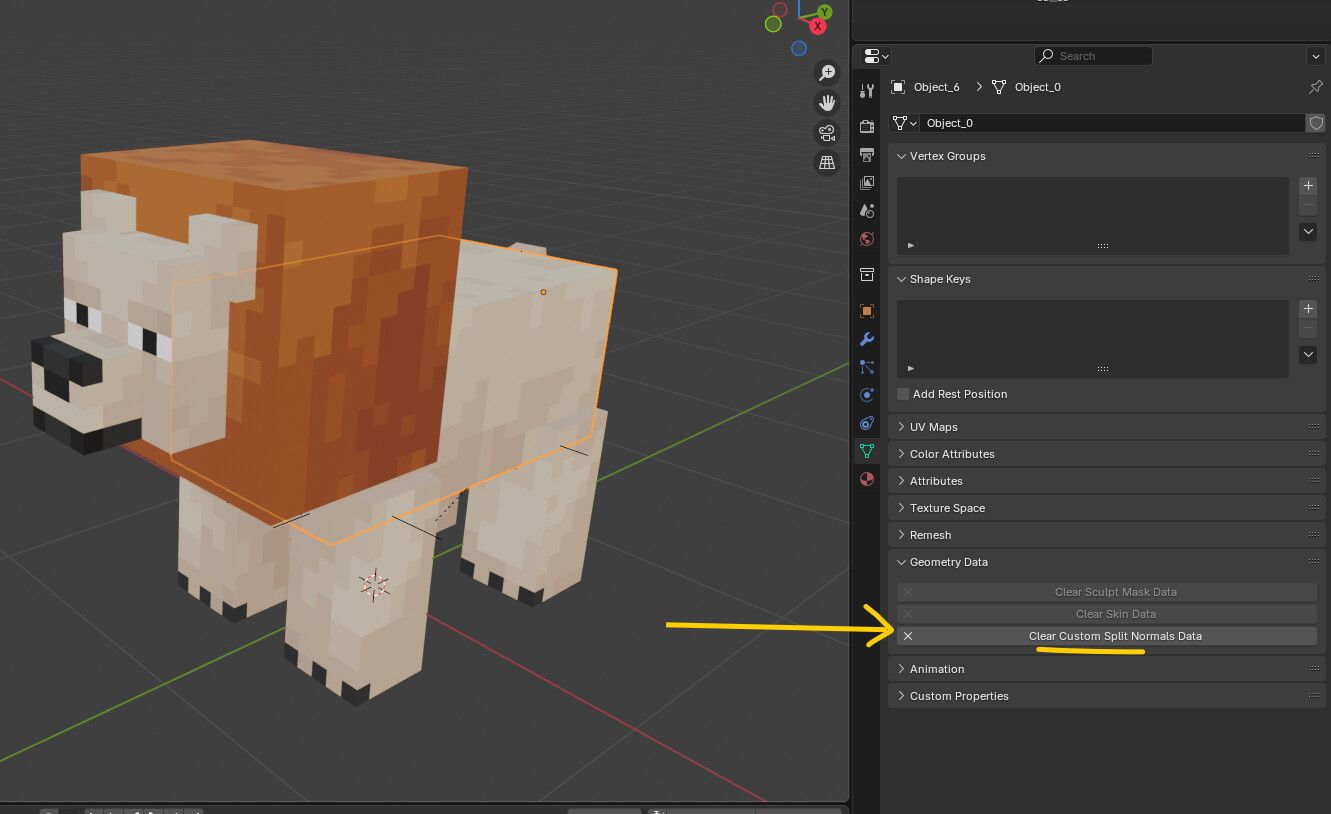Click the blue negative-axis gizmo circle
1331x814 pixels.
tap(799, 48)
